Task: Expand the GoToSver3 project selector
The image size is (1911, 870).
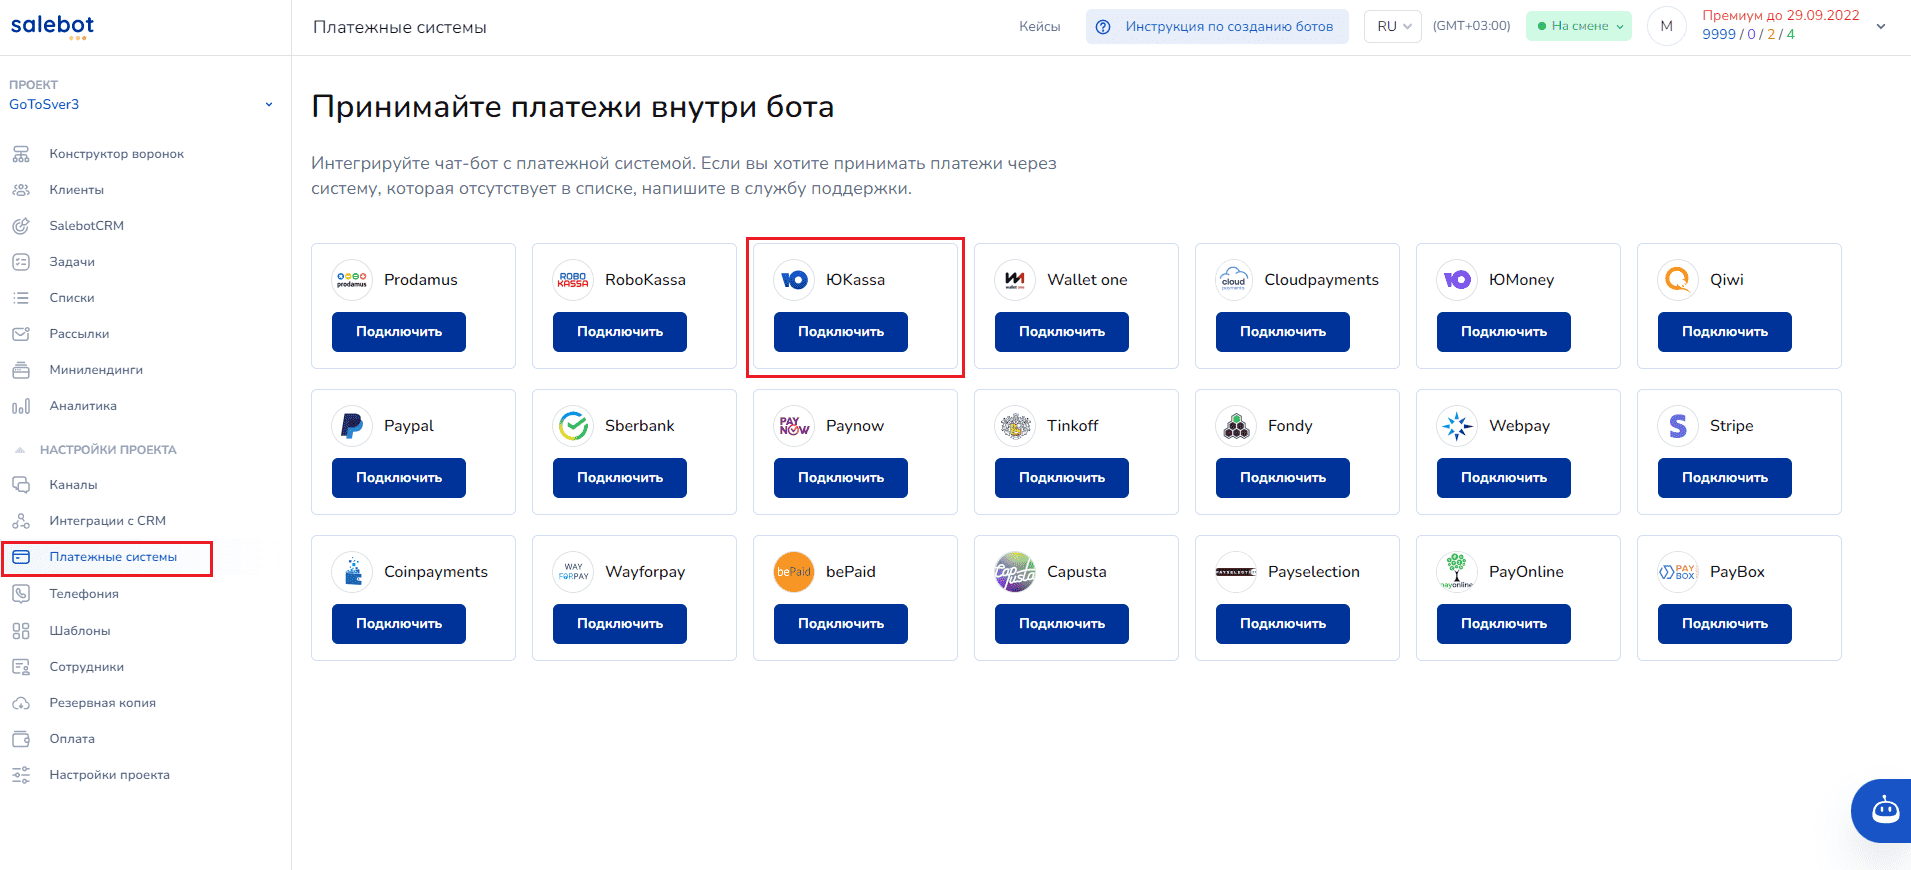Action: [268, 105]
